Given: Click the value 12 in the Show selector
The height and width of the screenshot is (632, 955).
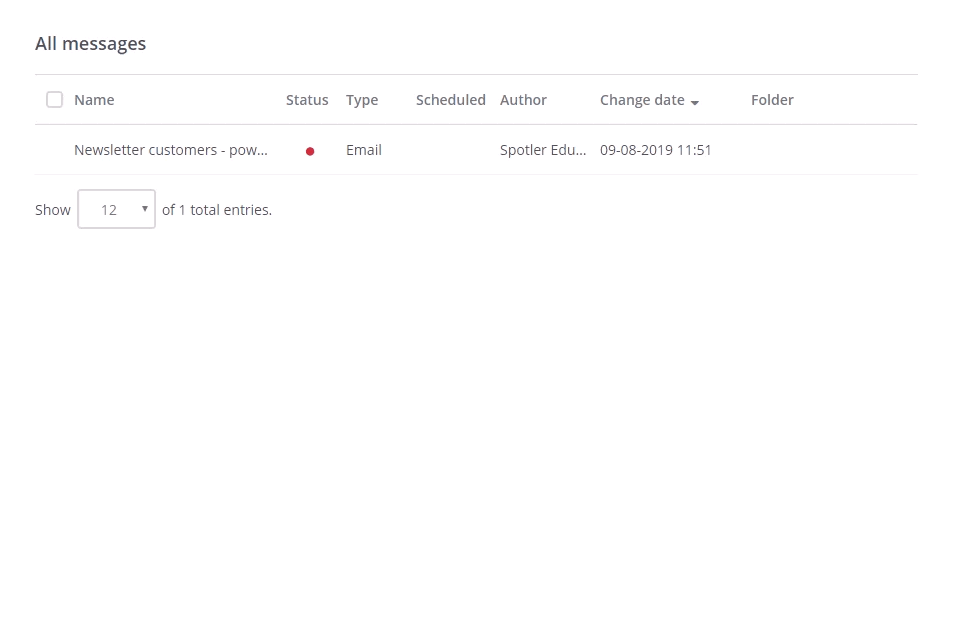Looking at the screenshot, I should point(108,209).
